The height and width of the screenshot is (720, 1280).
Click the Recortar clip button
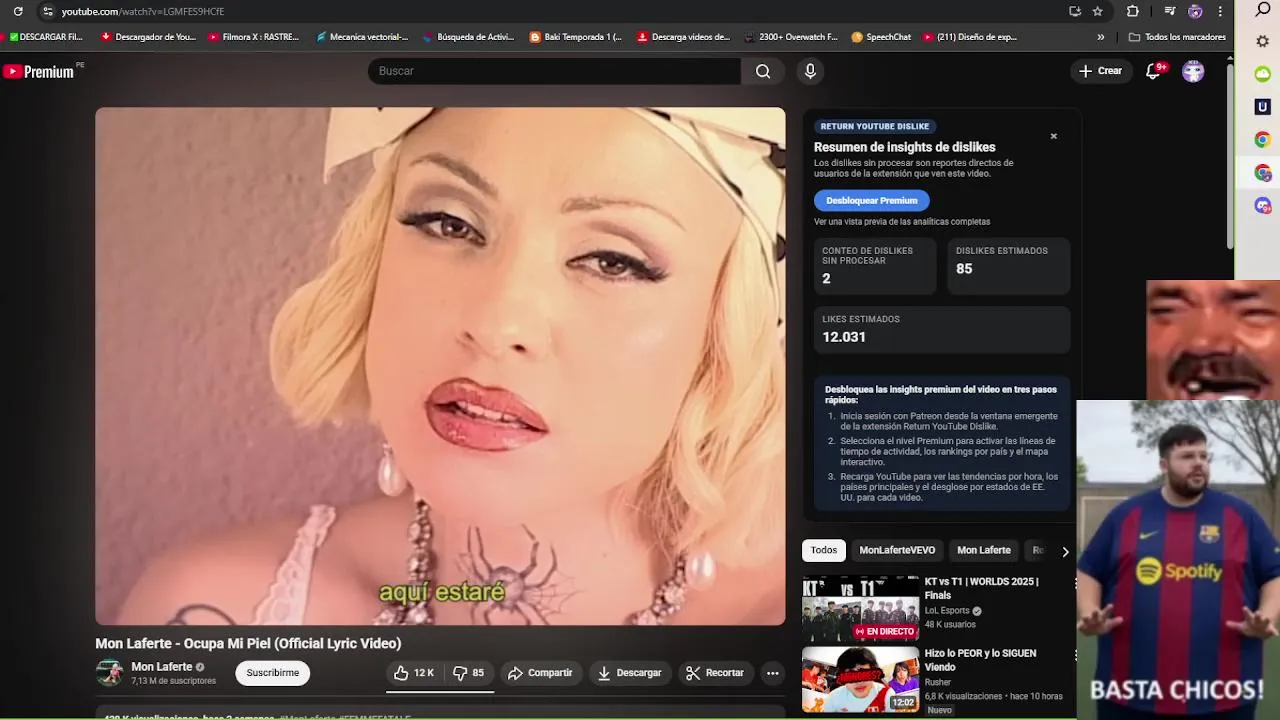[715, 673]
